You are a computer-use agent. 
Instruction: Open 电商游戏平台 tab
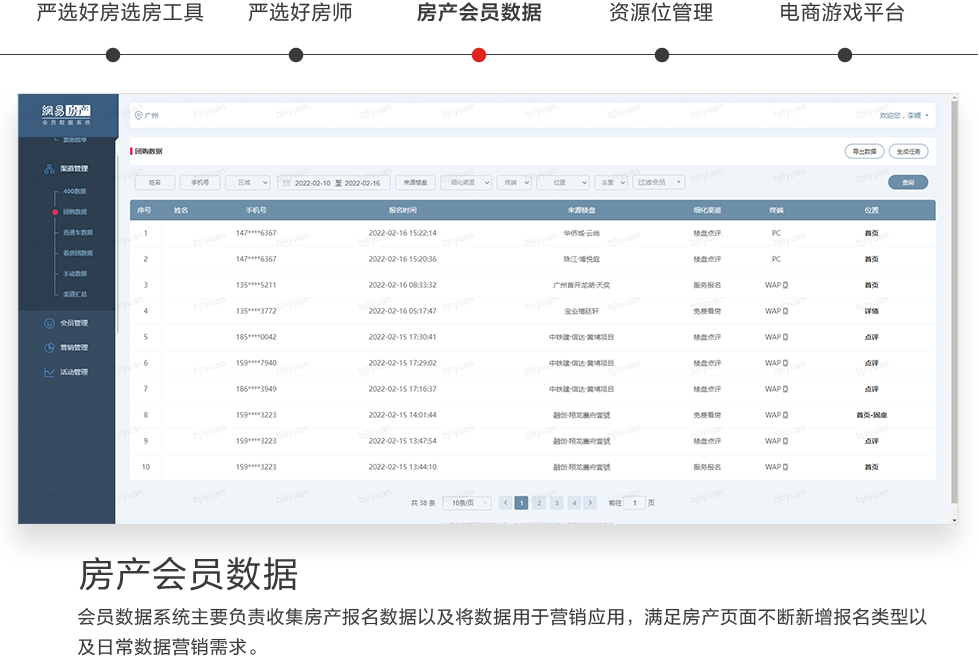coord(842,12)
